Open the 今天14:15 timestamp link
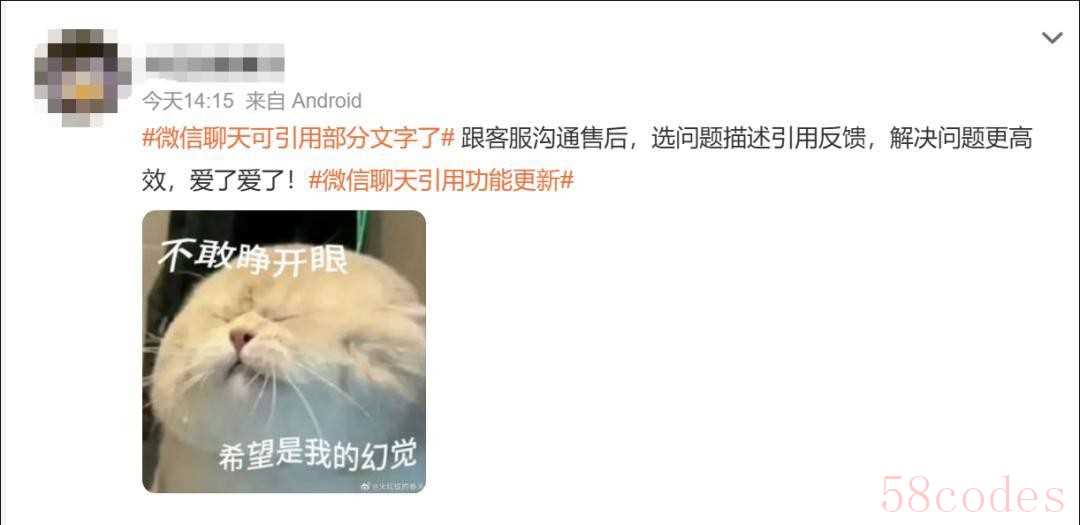Viewport: 1080px width, 525px height. tap(188, 101)
